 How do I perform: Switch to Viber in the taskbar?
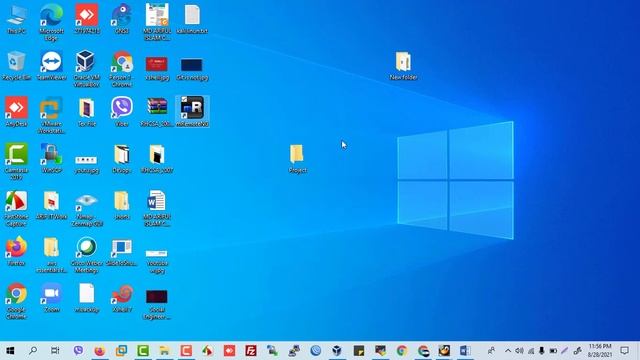78,351
